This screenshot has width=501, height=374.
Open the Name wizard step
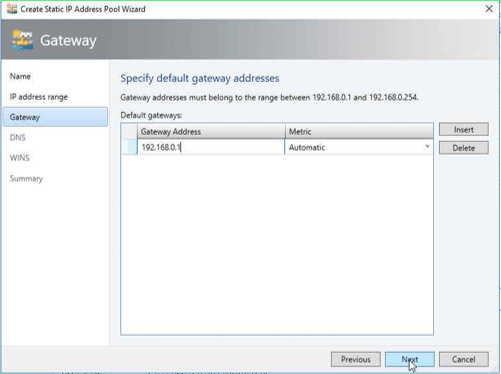click(x=20, y=76)
